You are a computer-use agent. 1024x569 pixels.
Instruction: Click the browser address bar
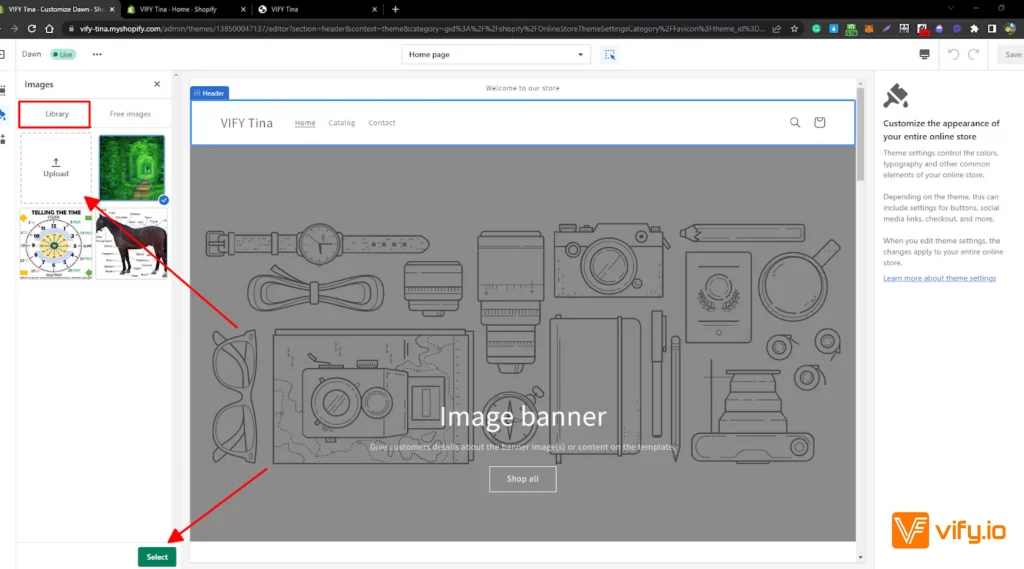(x=421, y=29)
